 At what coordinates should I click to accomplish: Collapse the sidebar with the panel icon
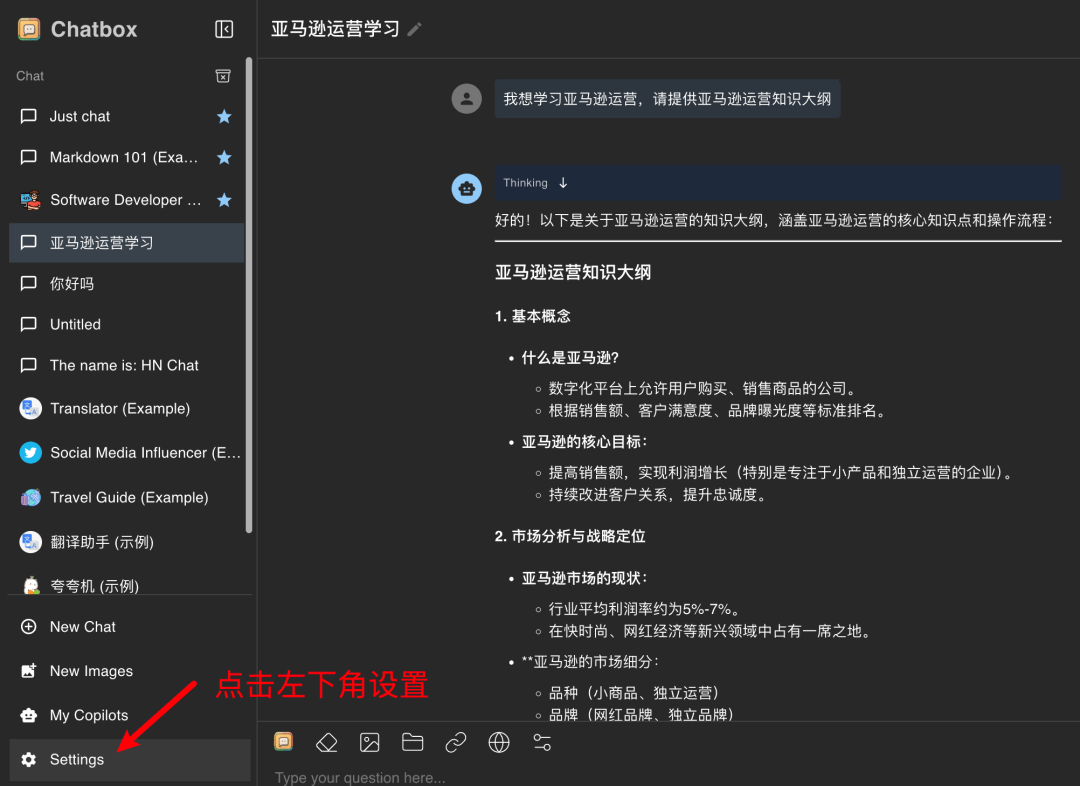click(224, 29)
